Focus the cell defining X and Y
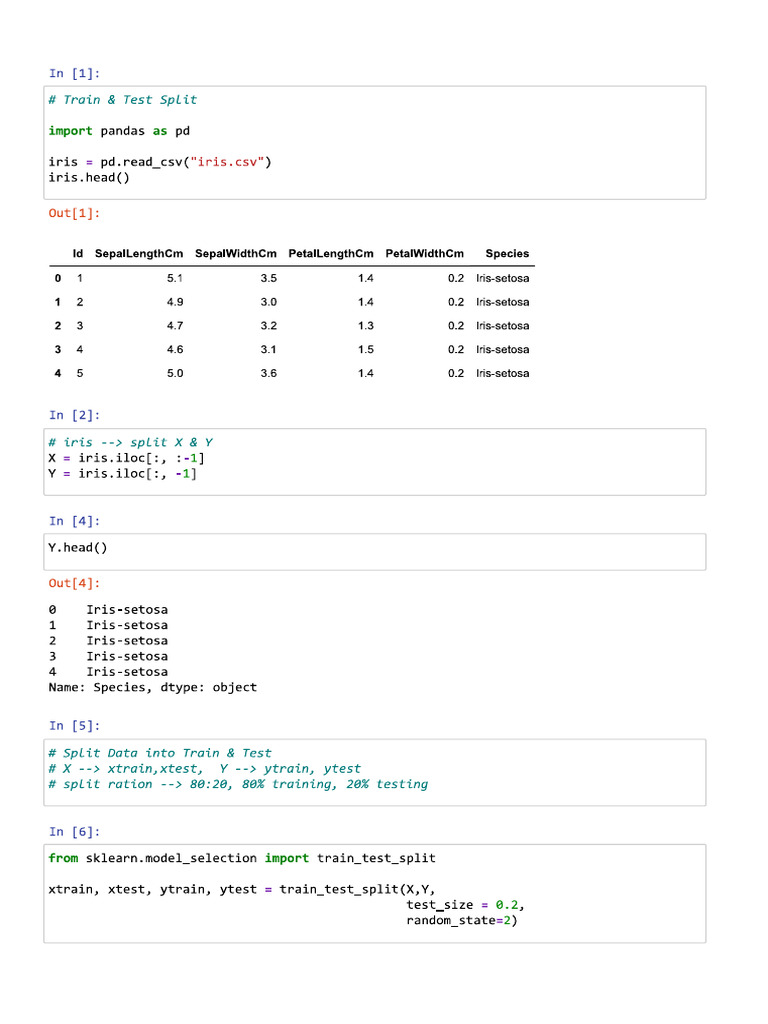Screen dimensions: 768x1024 (374, 461)
